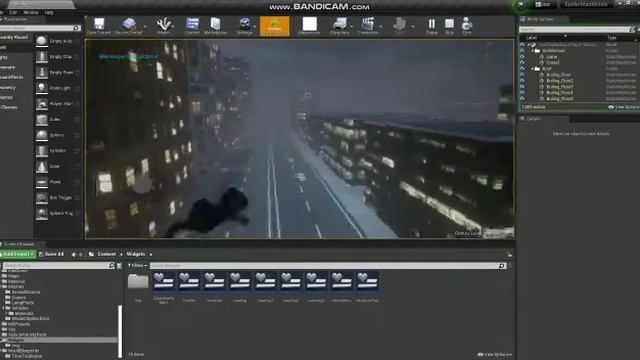
Task: Open Source Control dropdown arrow
Action: tap(145, 27)
